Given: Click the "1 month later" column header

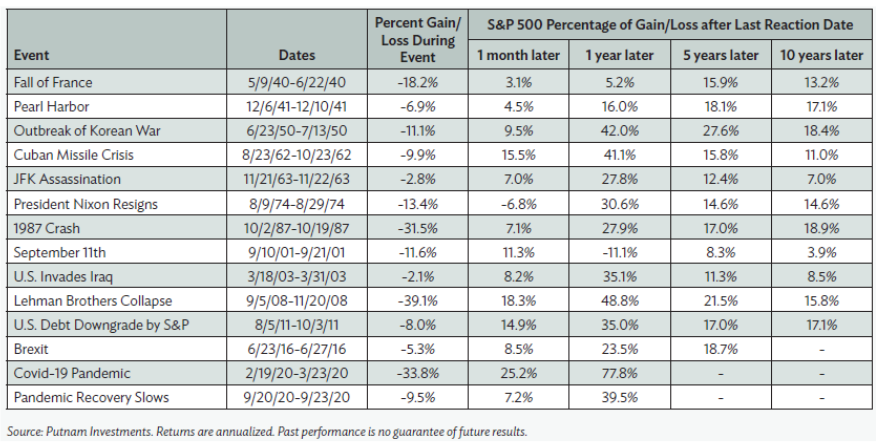Looking at the screenshot, I should pyautogui.click(x=518, y=56).
